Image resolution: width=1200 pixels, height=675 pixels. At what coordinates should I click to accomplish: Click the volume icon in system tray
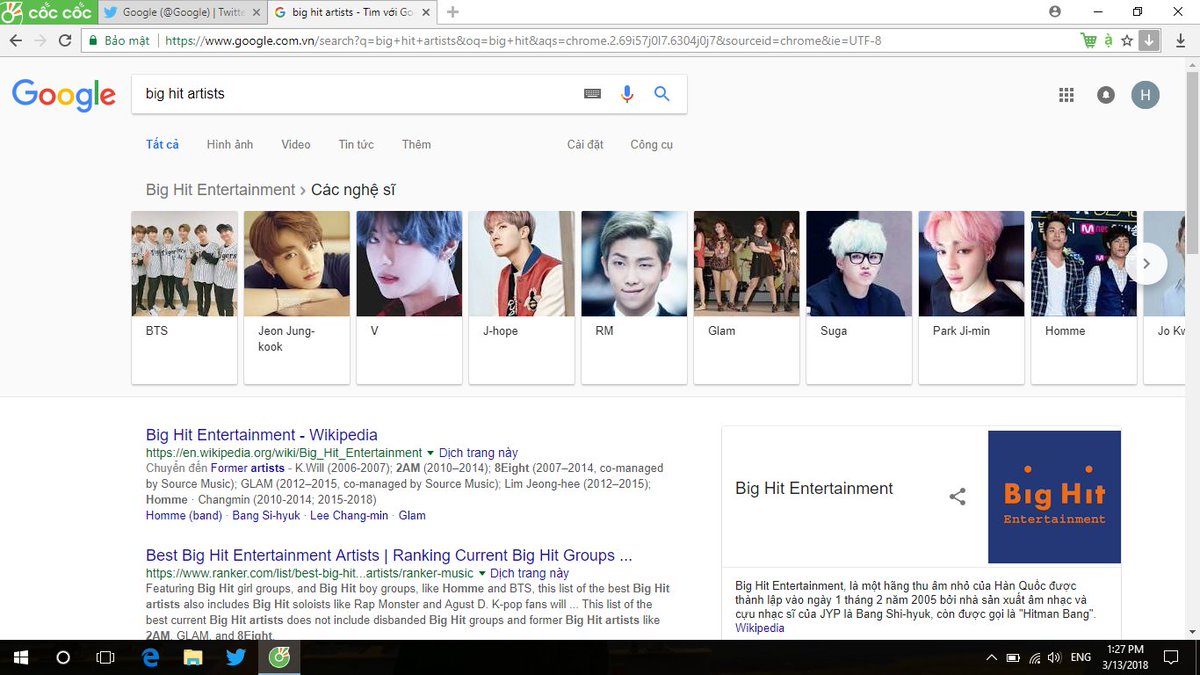1055,658
